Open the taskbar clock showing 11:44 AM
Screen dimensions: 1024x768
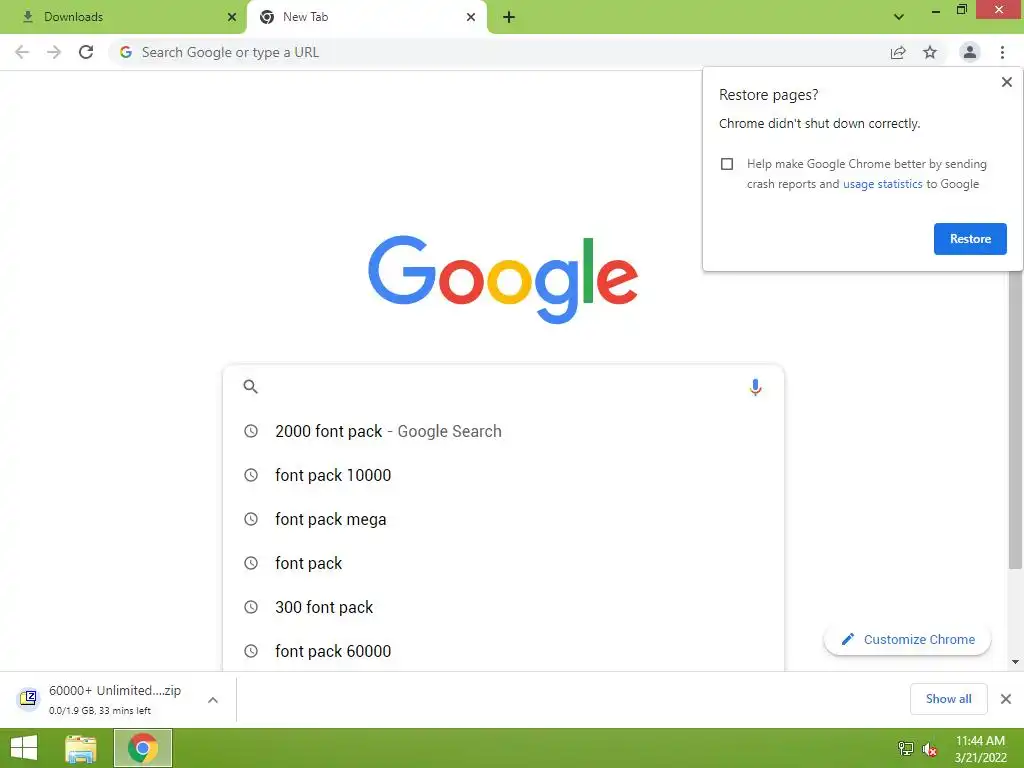980,748
